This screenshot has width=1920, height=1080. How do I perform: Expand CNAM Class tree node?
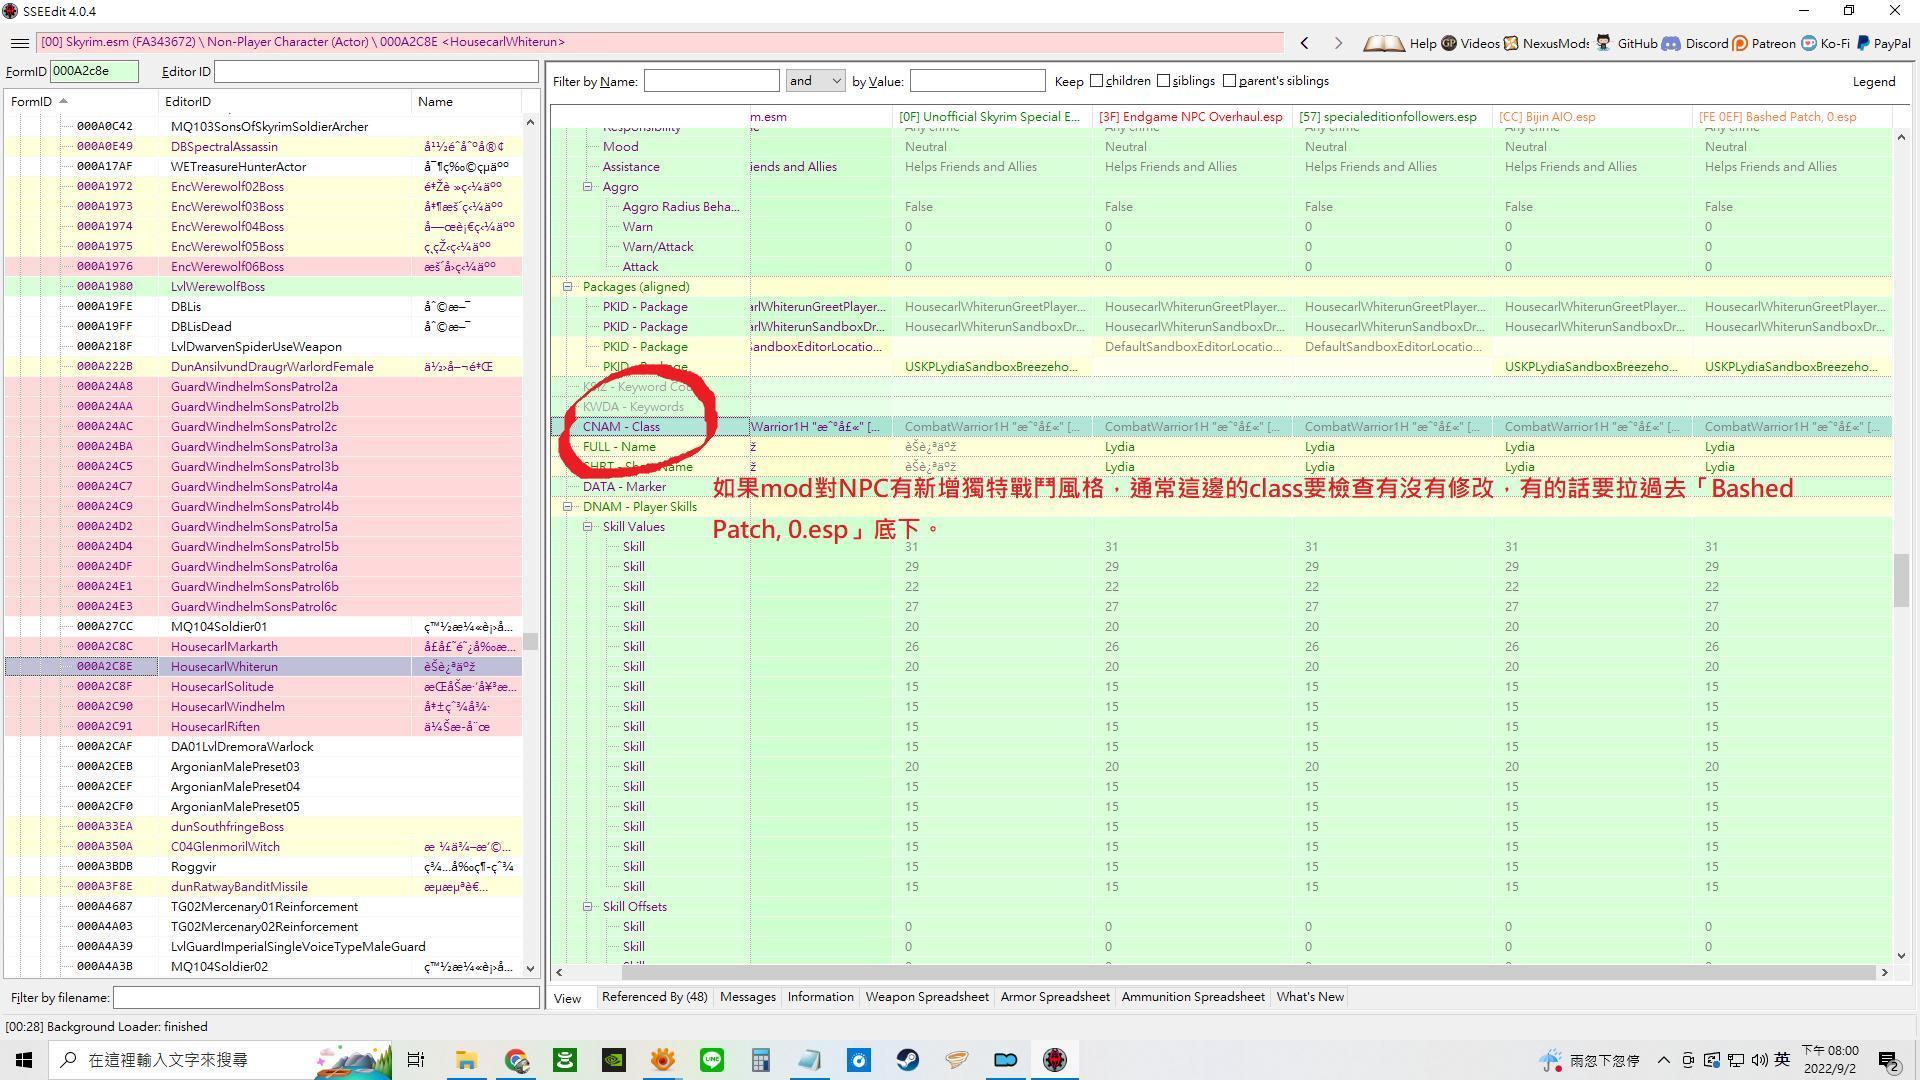point(570,426)
